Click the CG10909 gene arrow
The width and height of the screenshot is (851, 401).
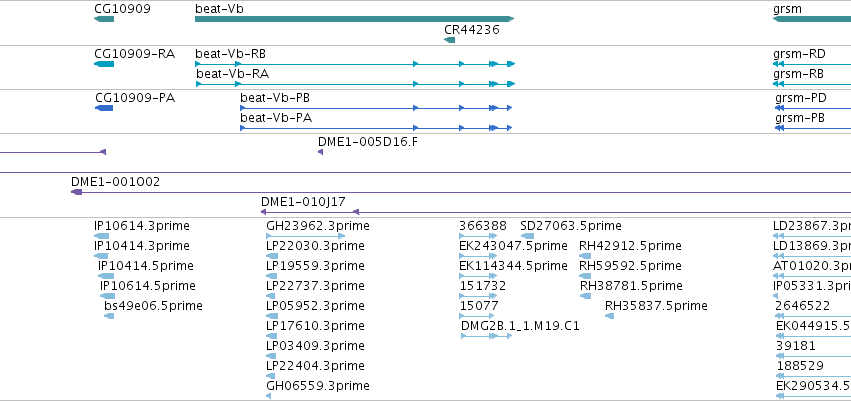pyautogui.click(x=104, y=19)
